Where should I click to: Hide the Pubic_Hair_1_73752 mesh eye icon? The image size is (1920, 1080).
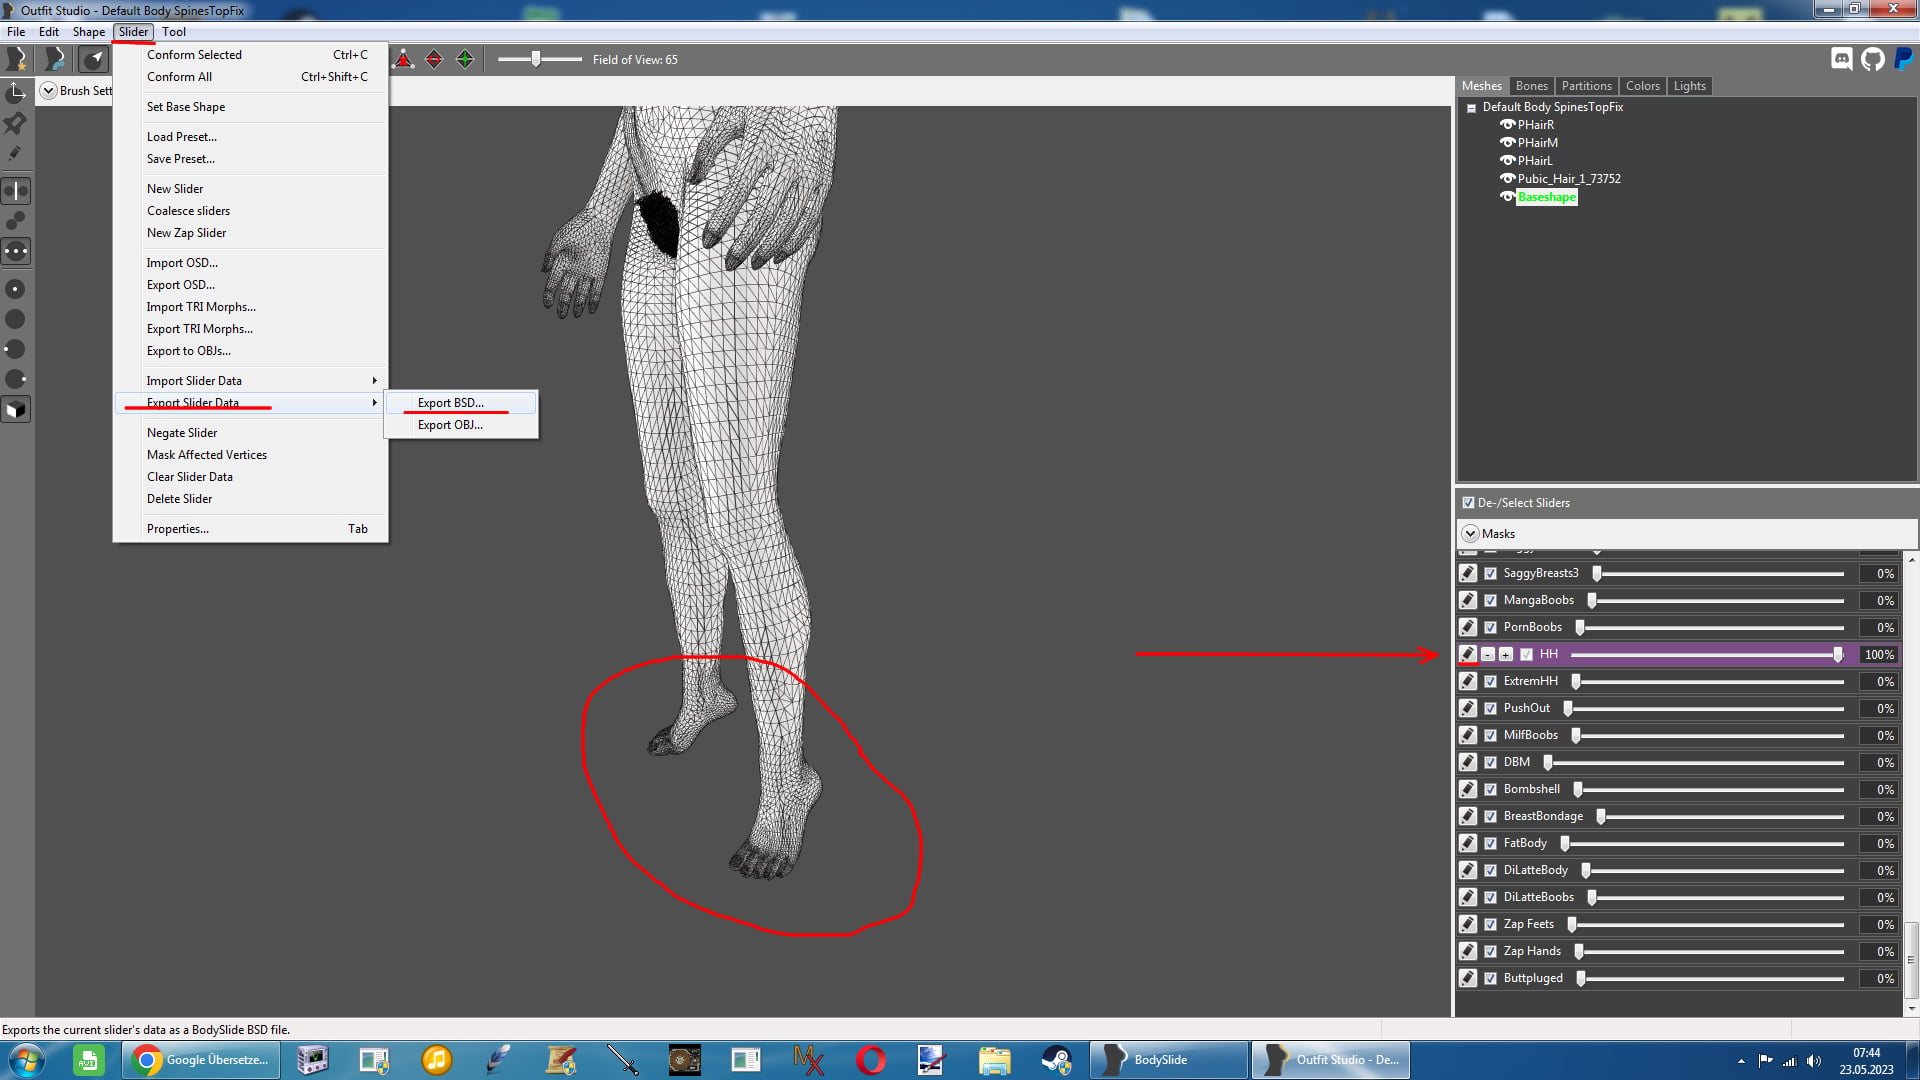[1507, 179]
